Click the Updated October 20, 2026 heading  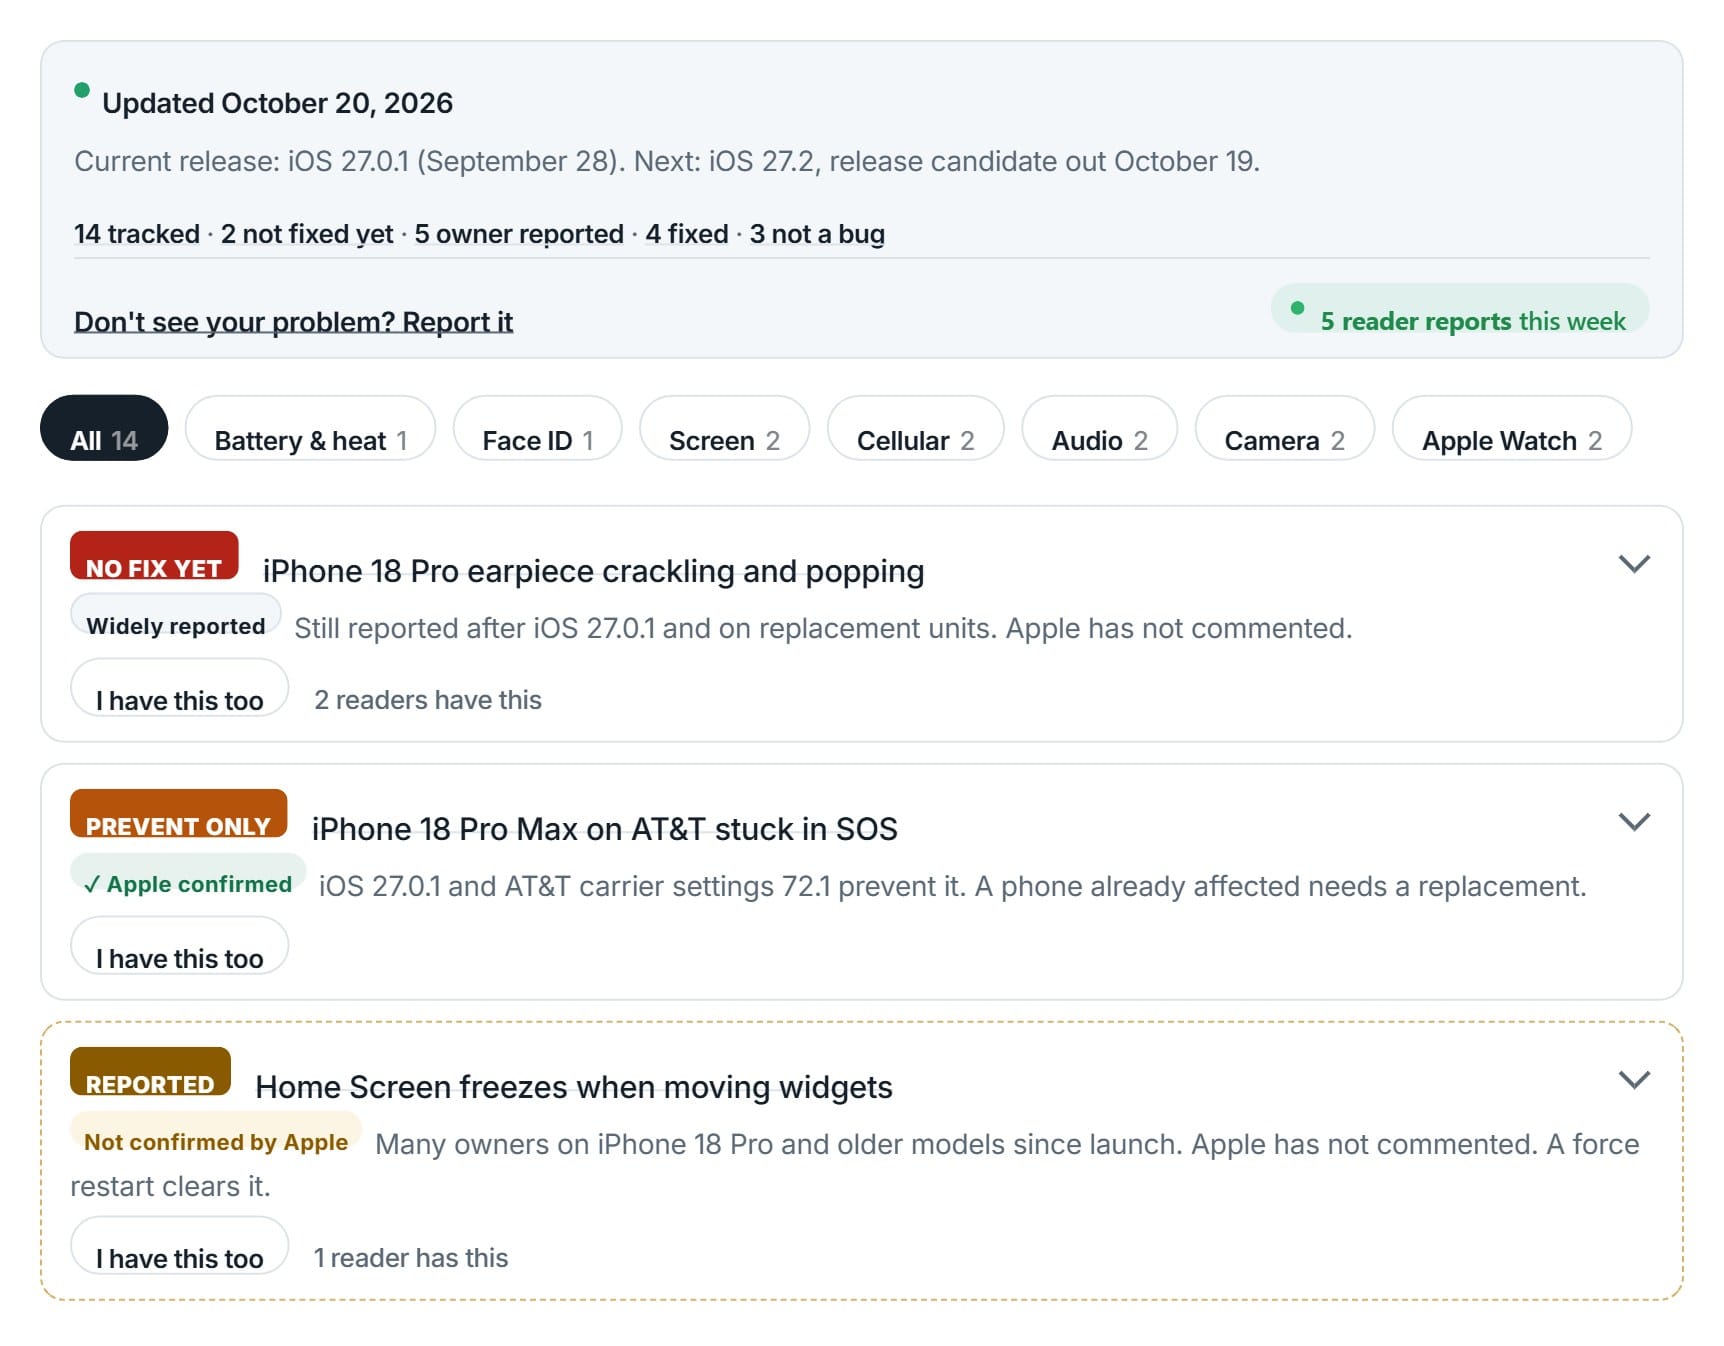pyautogui.click(x=277, y=103)
